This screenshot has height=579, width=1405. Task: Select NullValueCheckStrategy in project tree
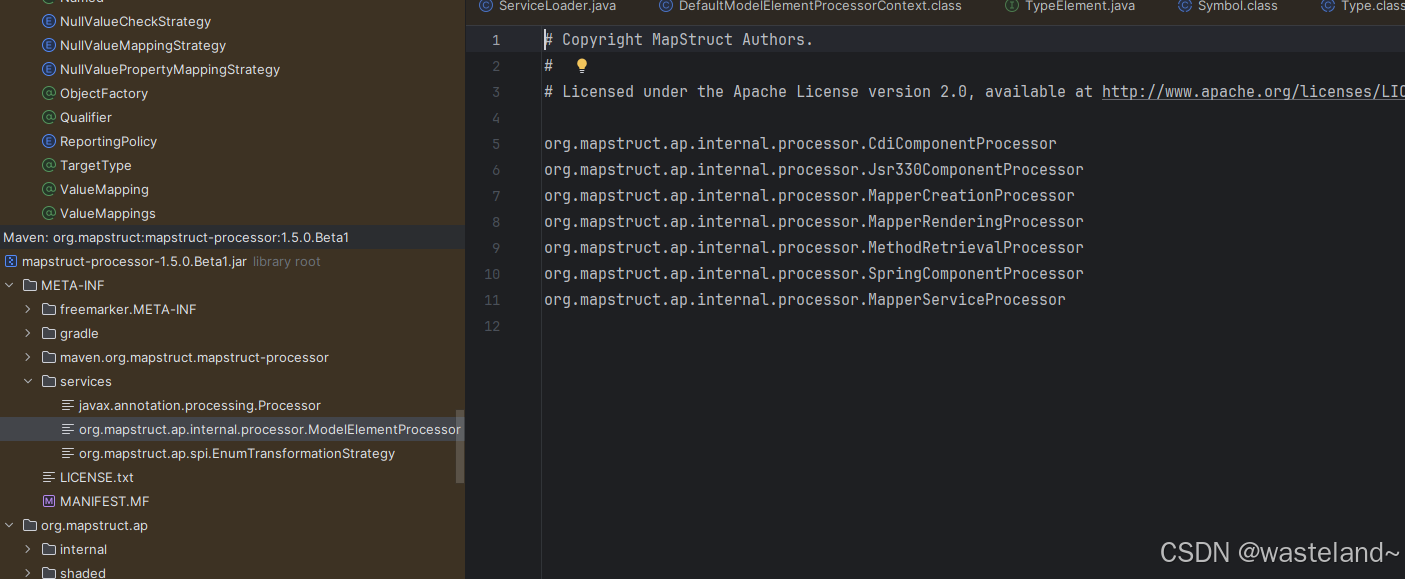135,21
